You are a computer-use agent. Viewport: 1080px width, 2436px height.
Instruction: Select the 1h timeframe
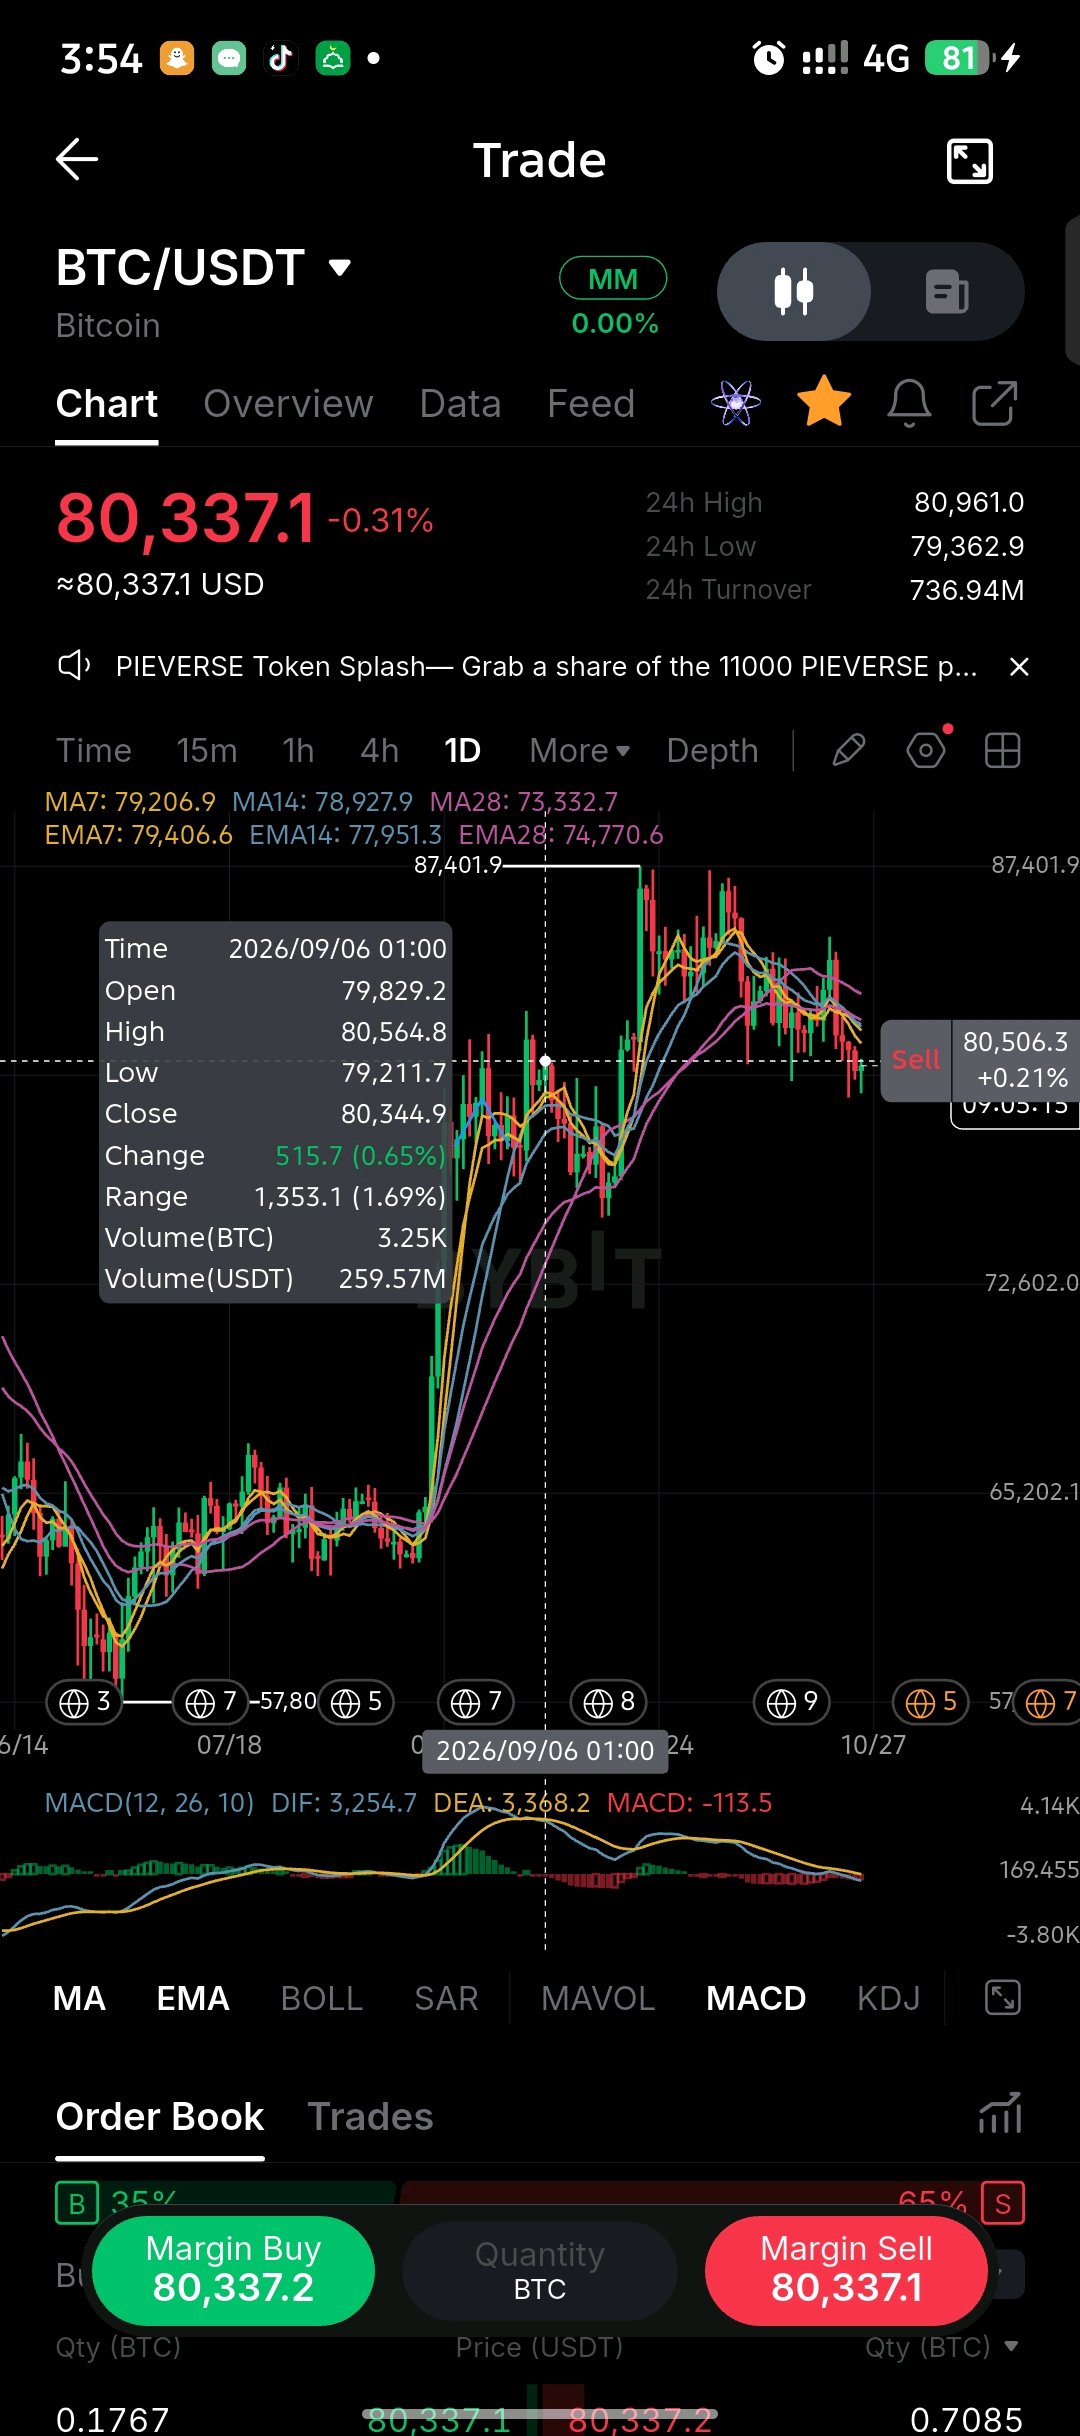tap(298, 750)
